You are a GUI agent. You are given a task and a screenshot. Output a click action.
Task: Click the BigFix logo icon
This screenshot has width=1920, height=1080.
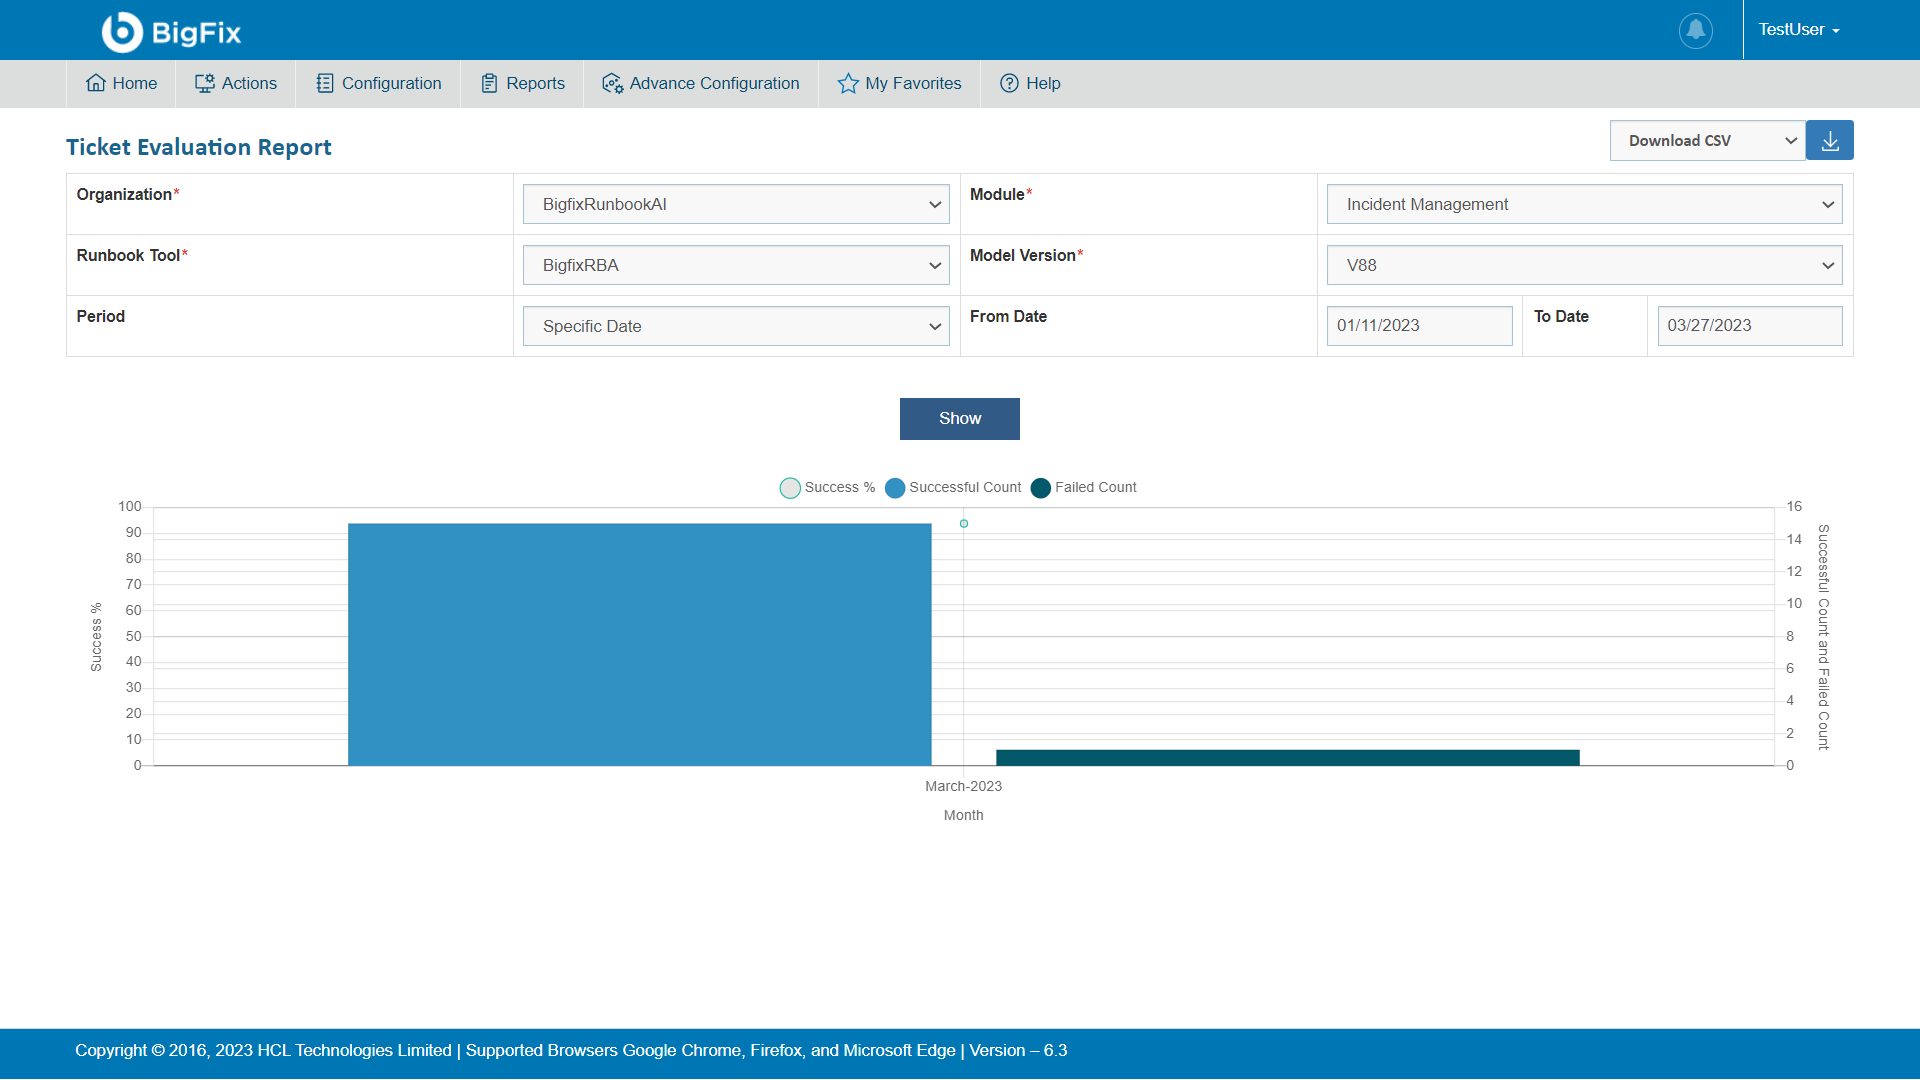[x=122, y=32]
